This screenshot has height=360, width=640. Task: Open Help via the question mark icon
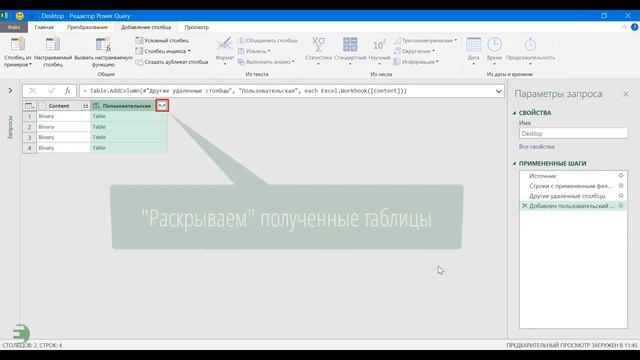(634, 27)
